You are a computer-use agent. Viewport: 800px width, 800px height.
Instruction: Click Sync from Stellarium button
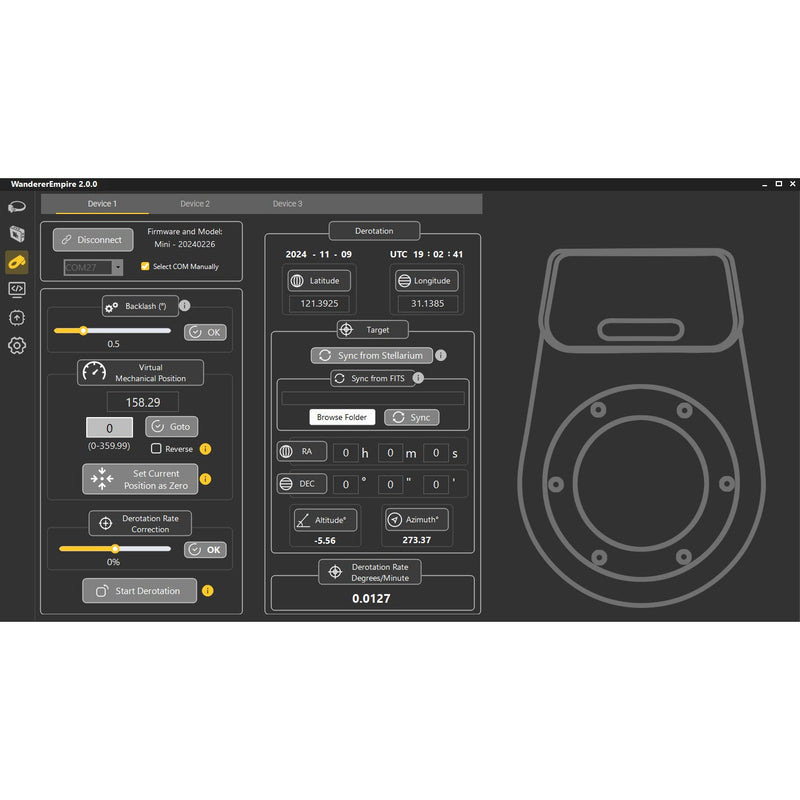pos(372,355)
